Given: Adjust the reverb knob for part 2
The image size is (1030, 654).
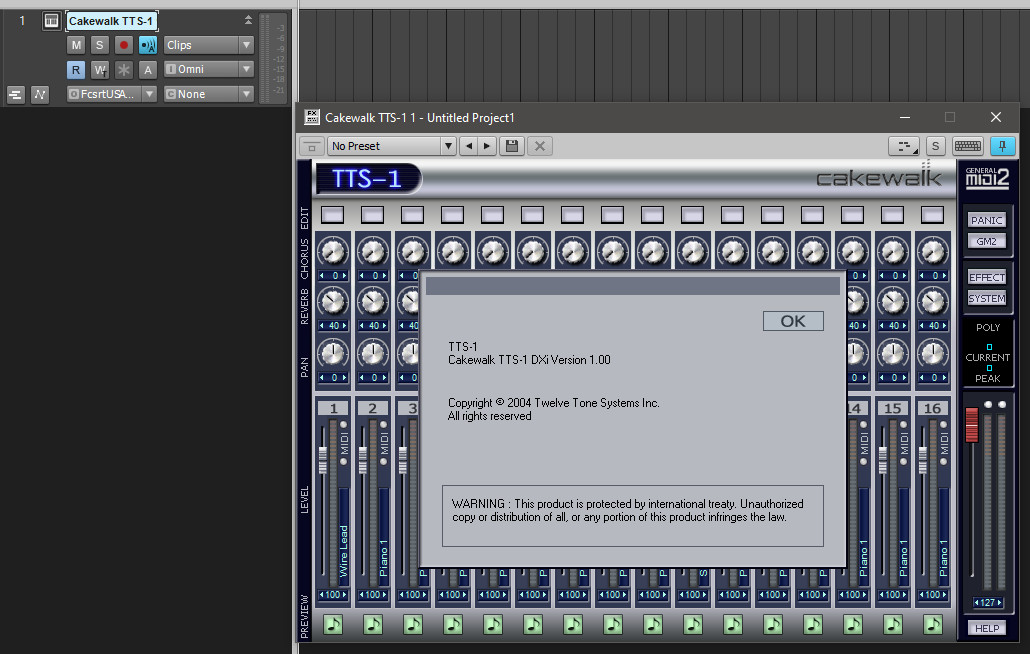Looking at the screenshot, I should coord(373,302).
